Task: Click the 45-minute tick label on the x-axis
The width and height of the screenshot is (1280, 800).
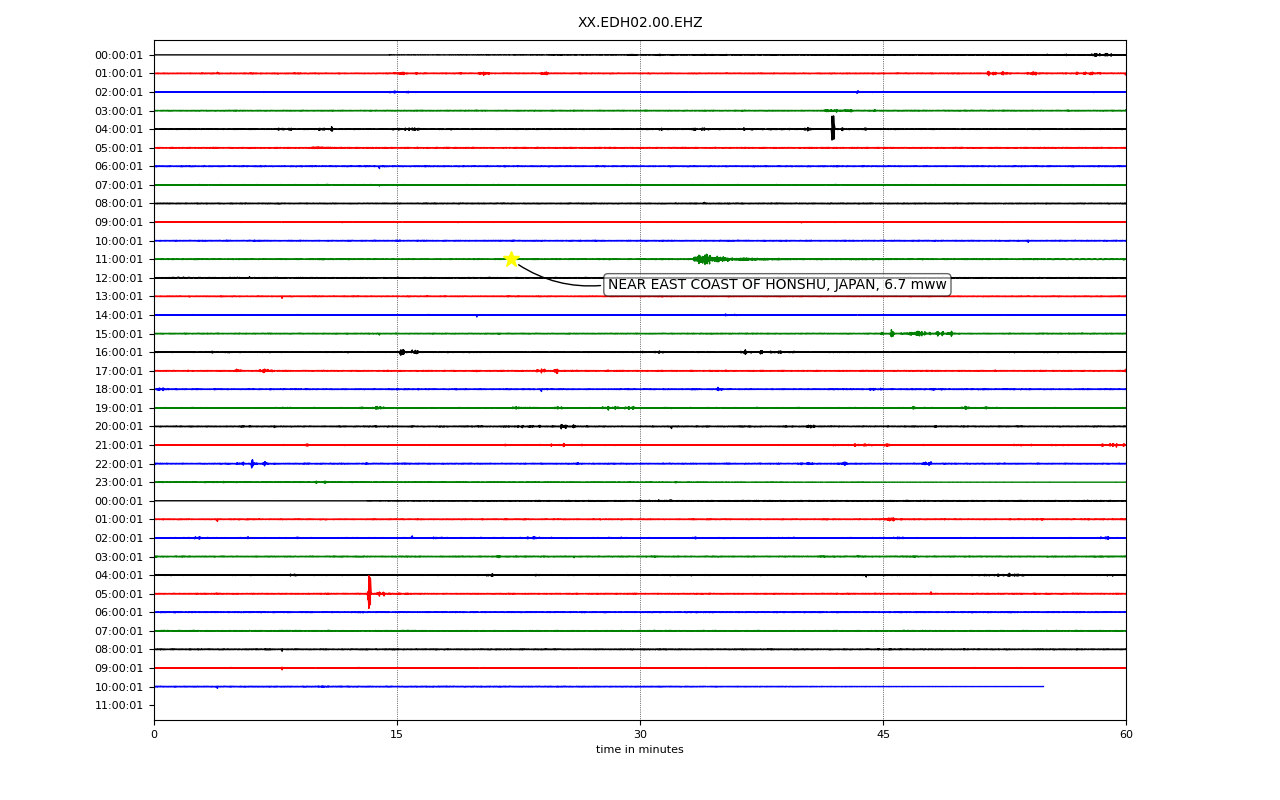Action: coord(883,734)
